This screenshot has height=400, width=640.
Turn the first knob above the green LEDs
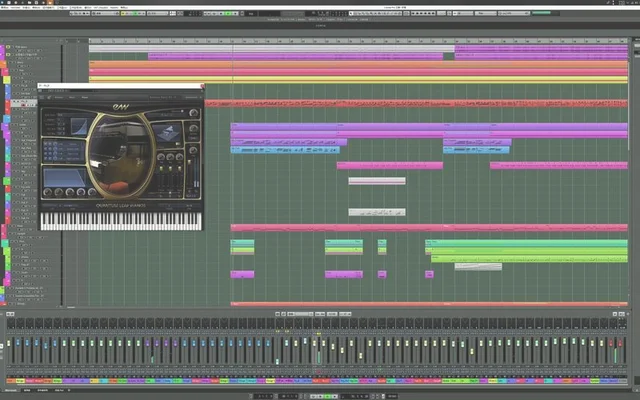(x=161, y=158)
